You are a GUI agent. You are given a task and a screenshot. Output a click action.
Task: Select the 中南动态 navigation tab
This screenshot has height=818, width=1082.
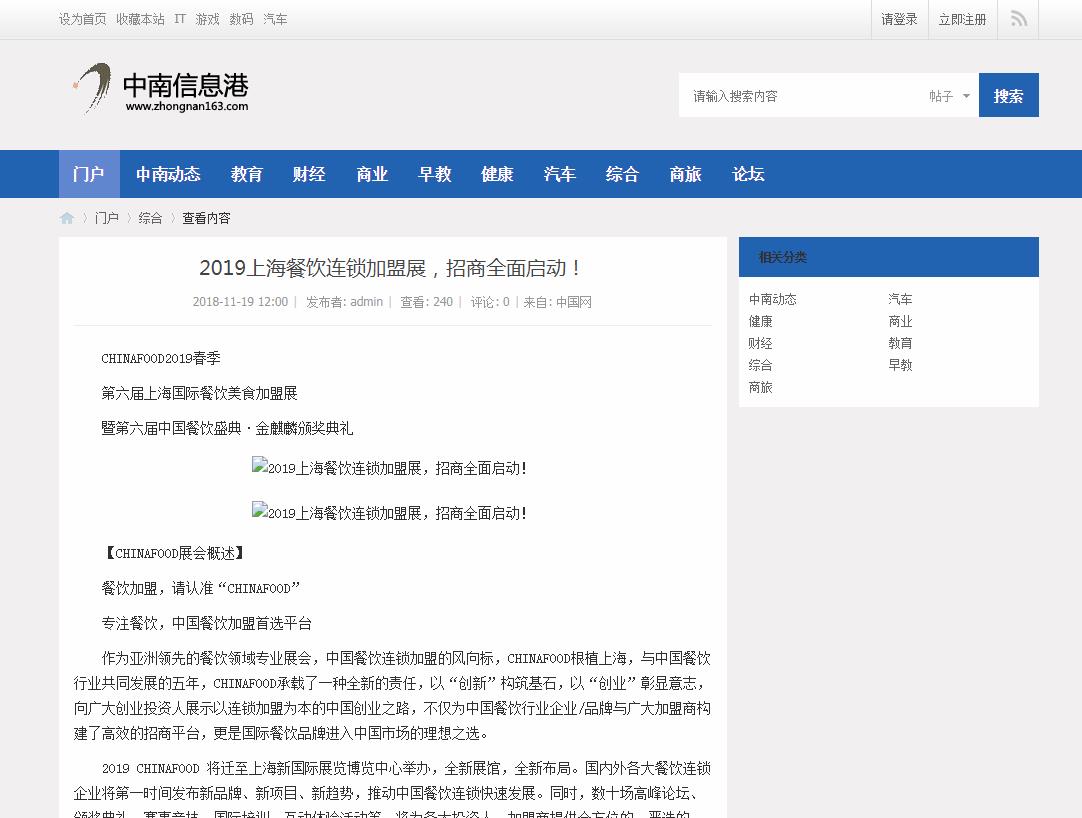(168, 174)
